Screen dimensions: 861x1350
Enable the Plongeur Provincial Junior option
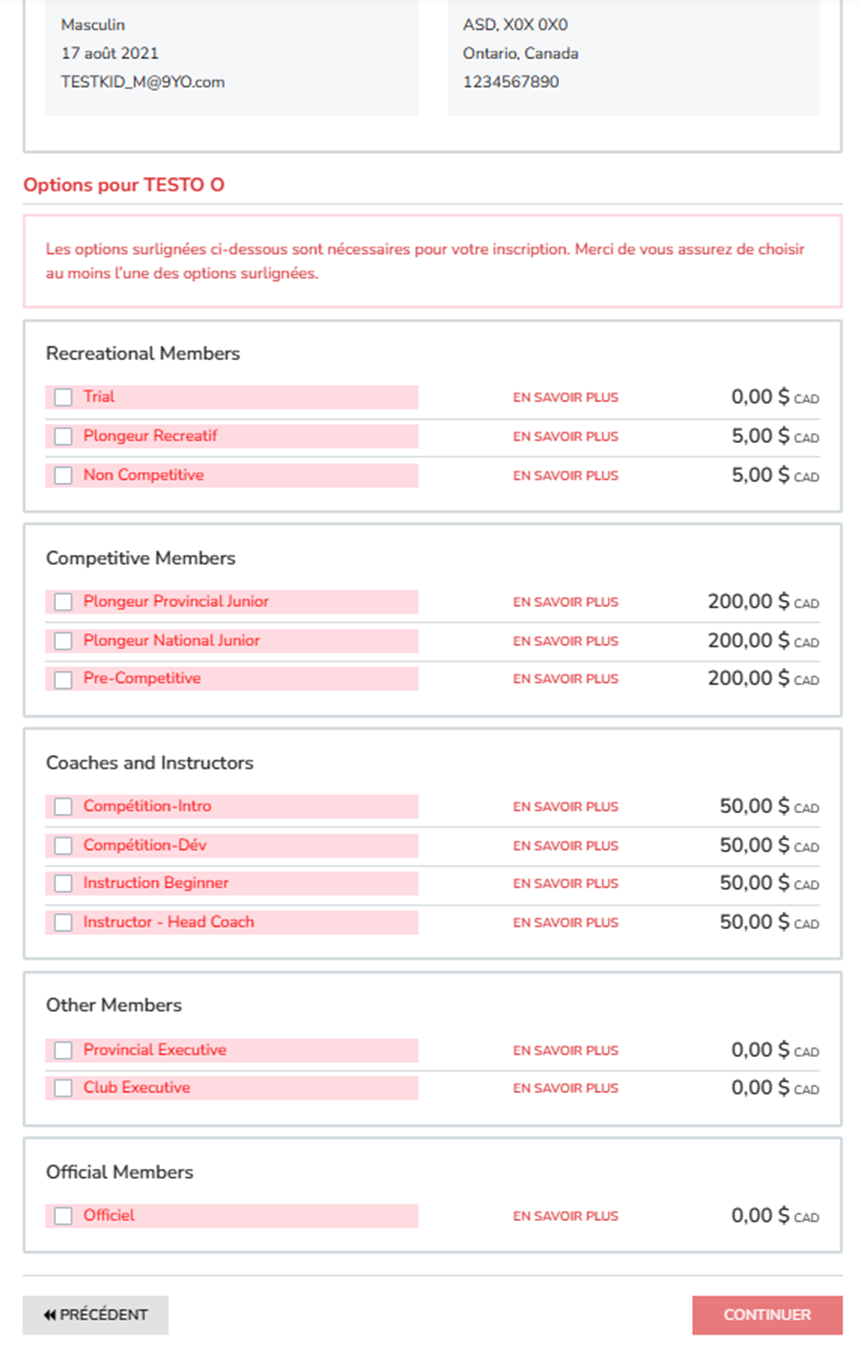point(63,602)
